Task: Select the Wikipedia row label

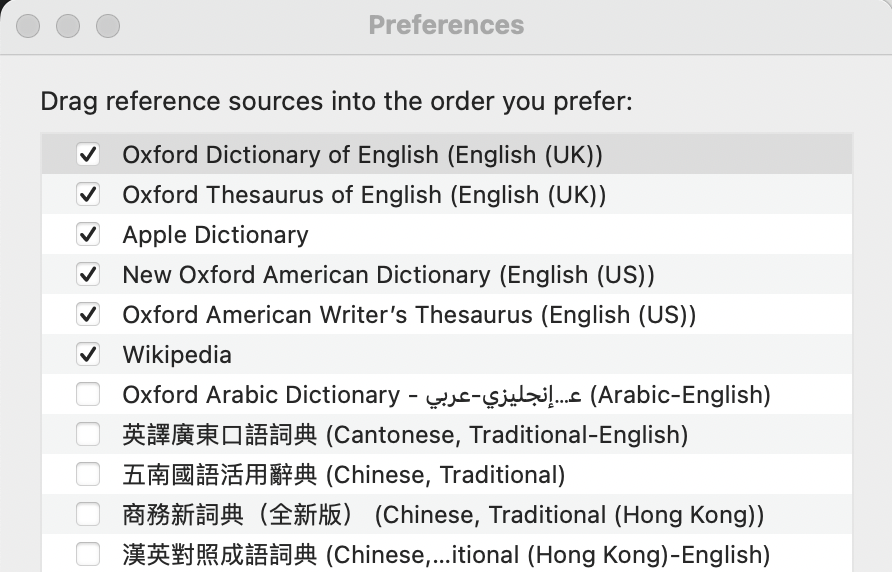Action: 177,355
